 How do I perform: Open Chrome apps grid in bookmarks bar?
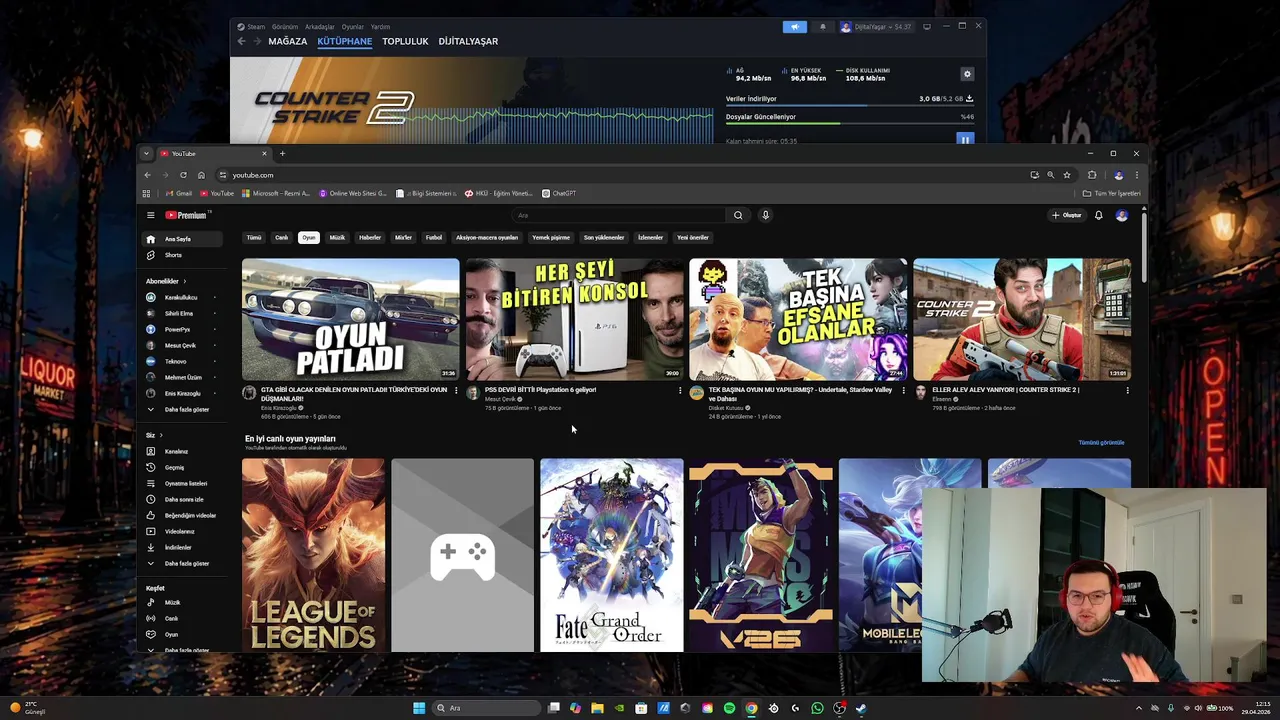[146, 193]
